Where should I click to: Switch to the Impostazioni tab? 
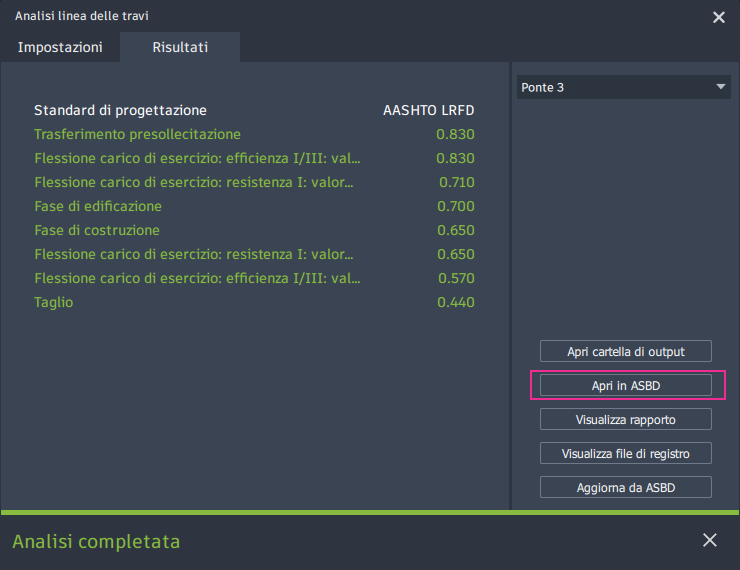pos(60,47)
